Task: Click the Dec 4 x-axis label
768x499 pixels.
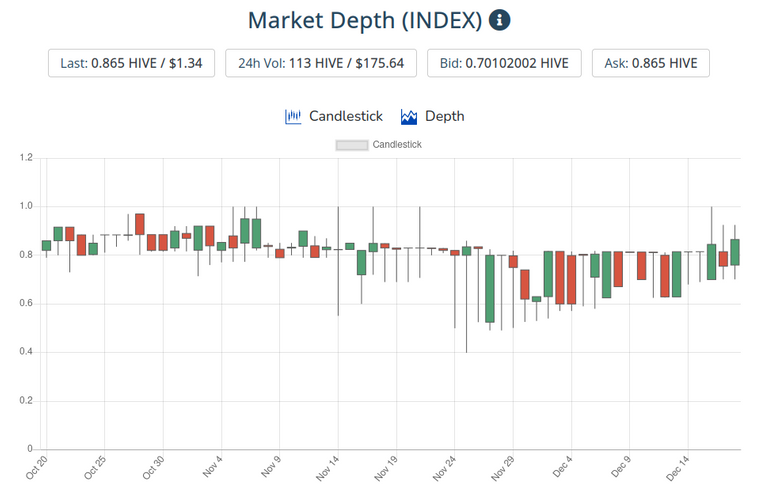Action: pos(563,467)
